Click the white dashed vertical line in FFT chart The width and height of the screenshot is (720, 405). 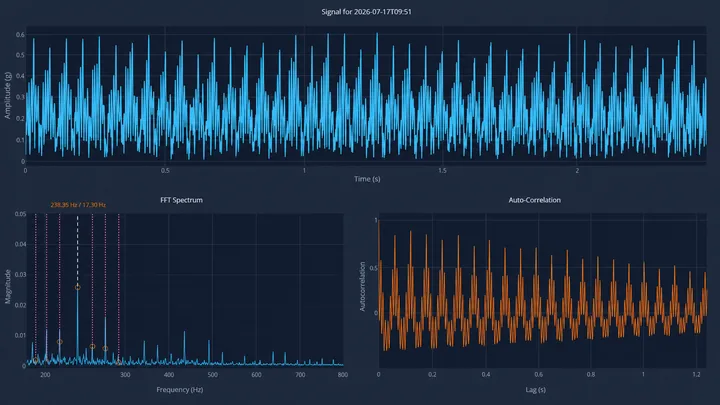point(78,250)
